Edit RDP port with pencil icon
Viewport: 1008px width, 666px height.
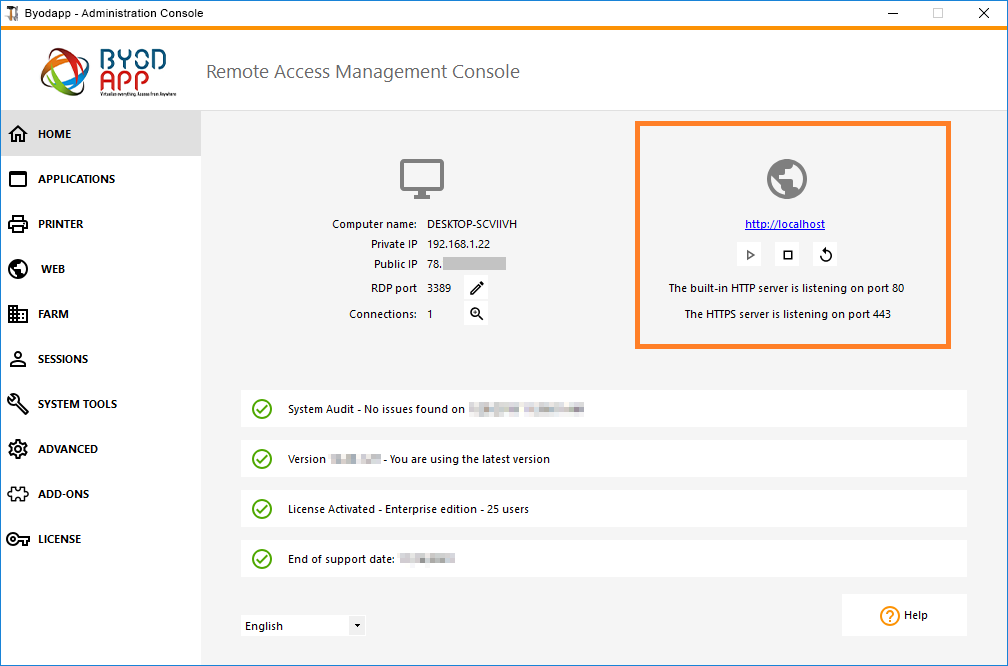(x=476, y=288)
